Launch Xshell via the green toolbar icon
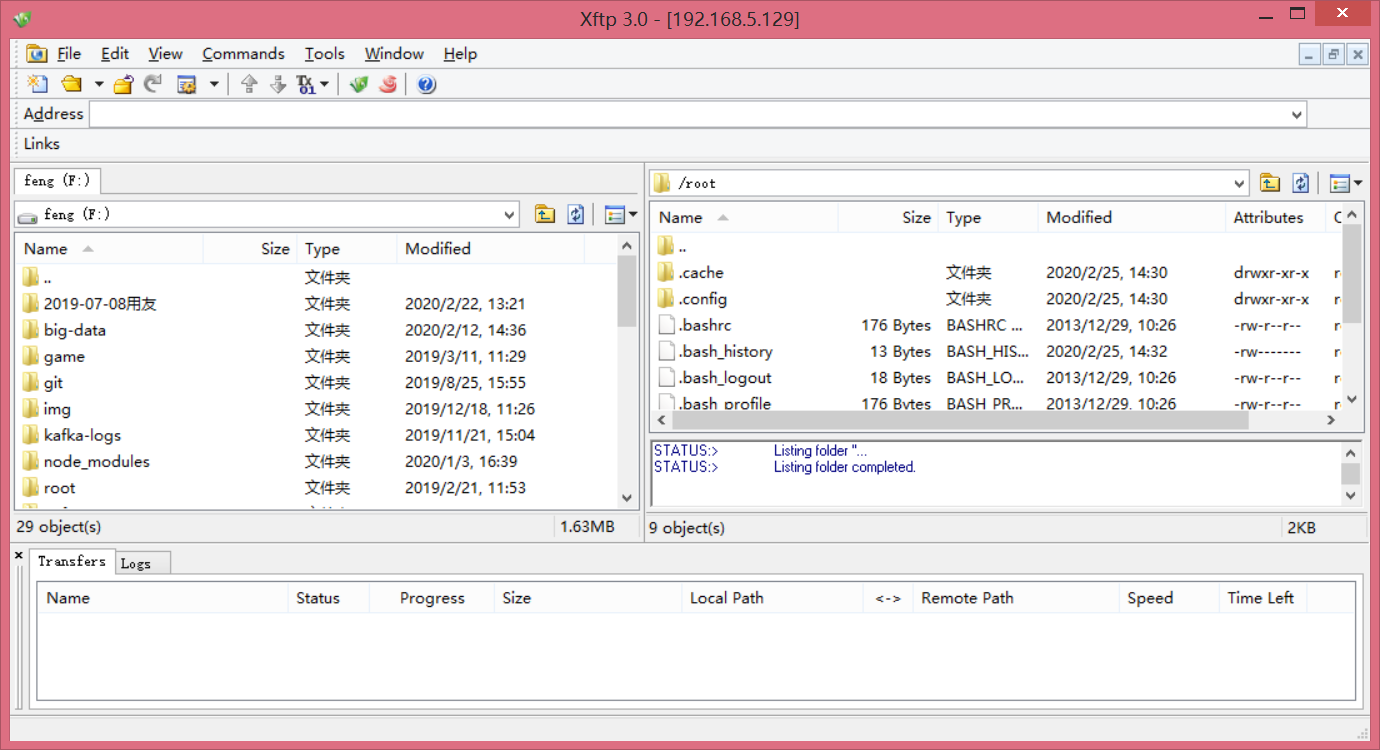Screen dimensions: 1380x750 click(358, 84)
